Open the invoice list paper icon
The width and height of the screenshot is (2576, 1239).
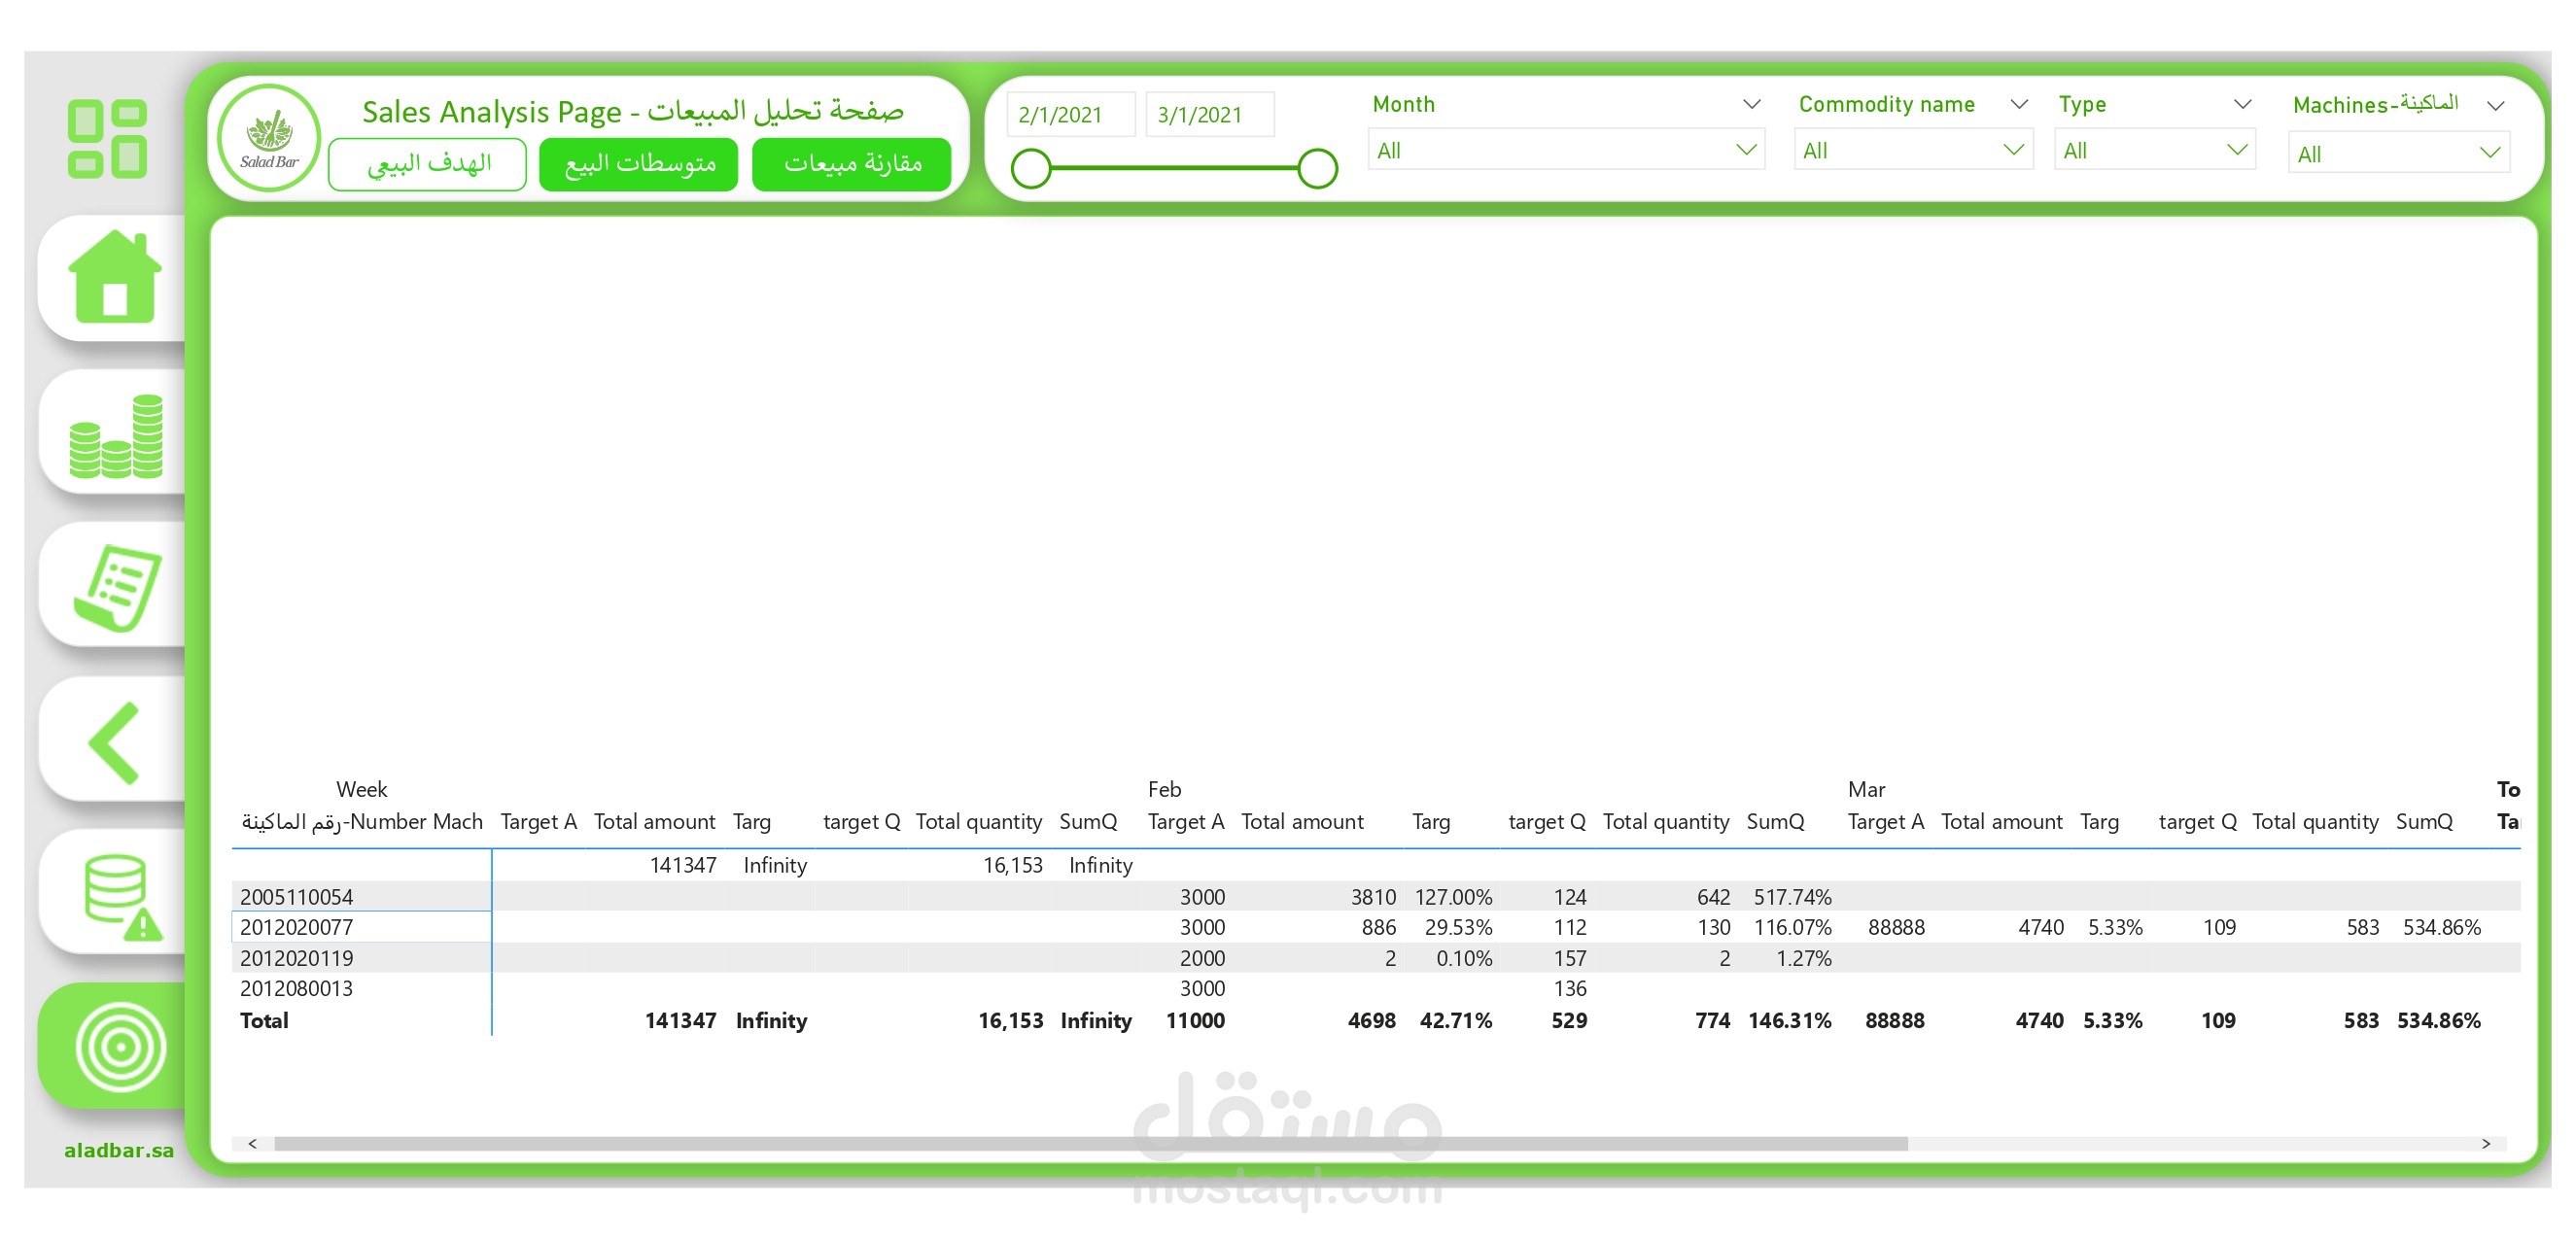[117, 587]
